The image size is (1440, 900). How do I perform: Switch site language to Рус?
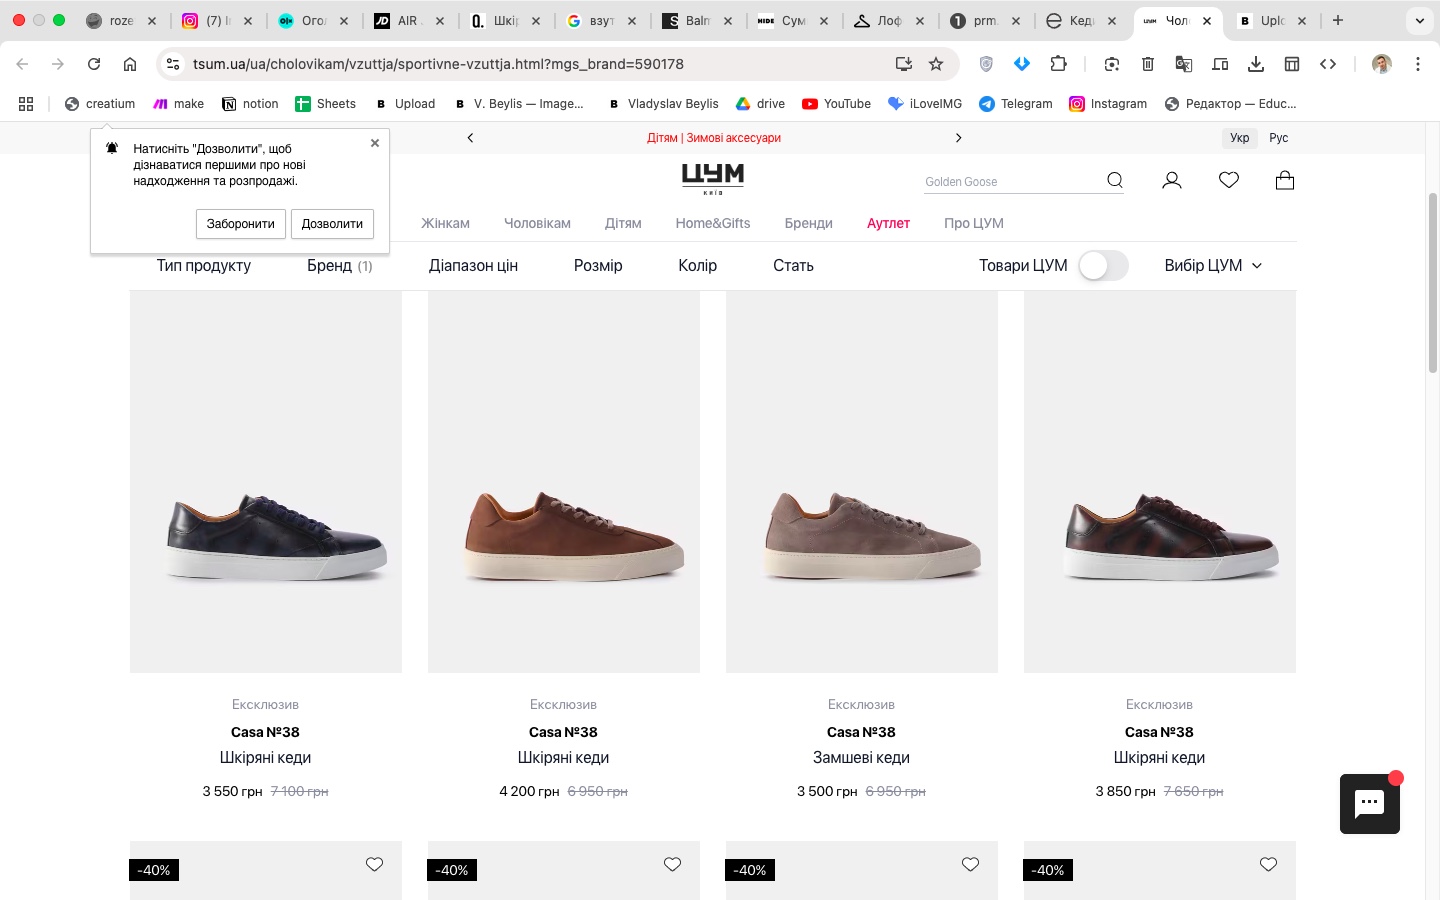pyautogui.click(x=1278, y=138)
